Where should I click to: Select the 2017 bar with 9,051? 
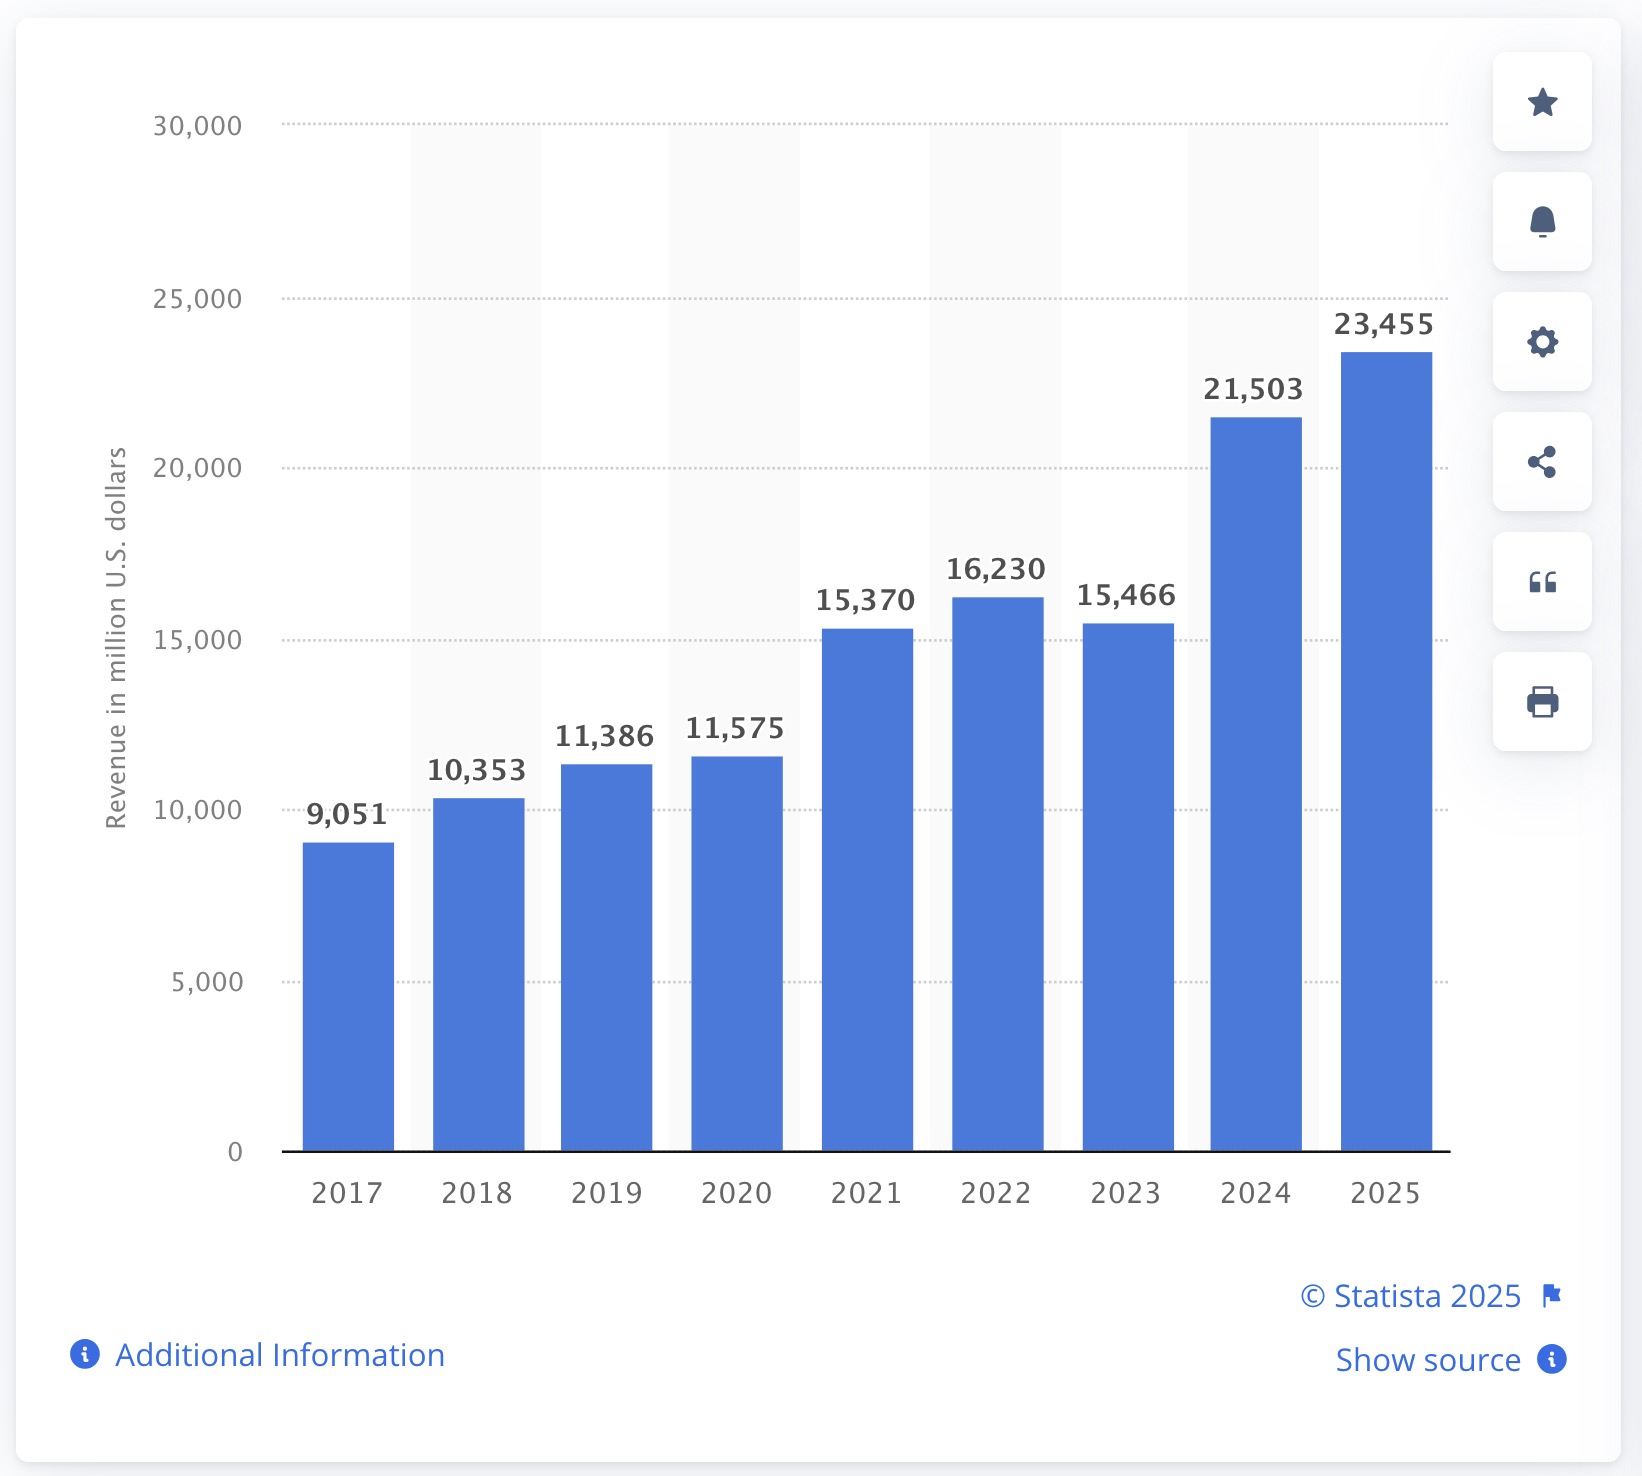tap(348, 996)
